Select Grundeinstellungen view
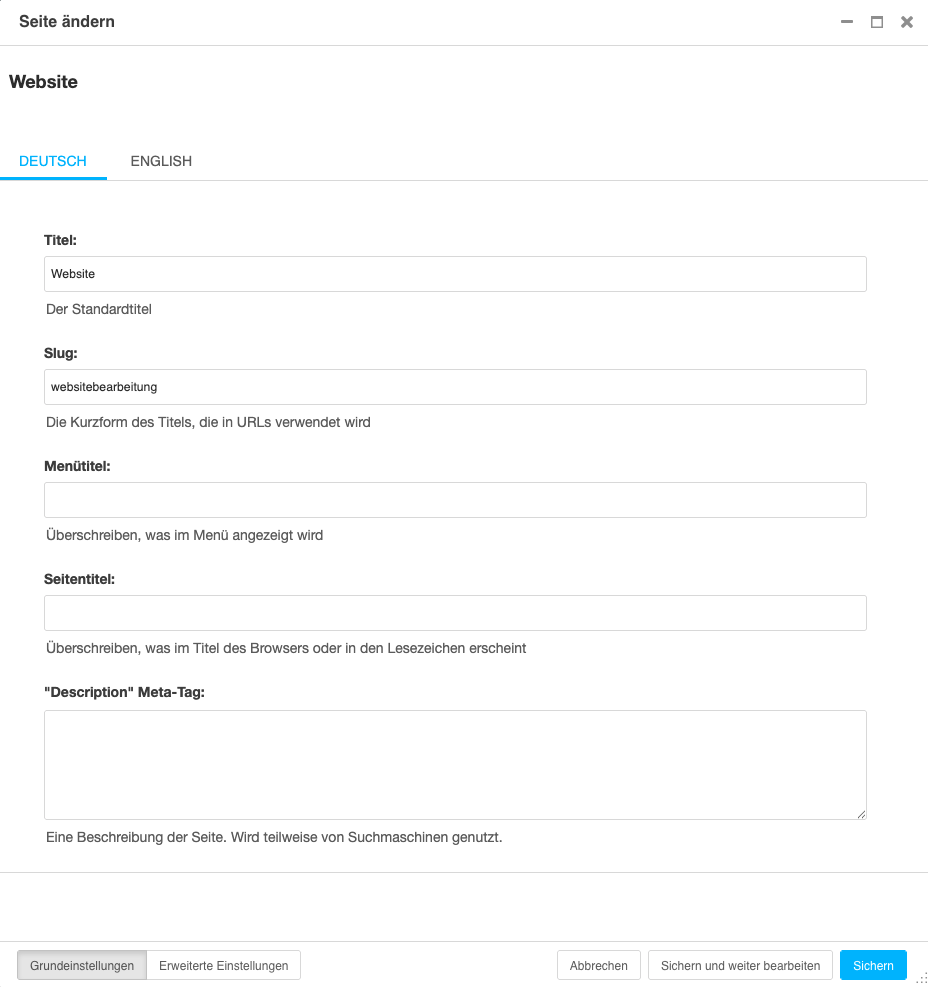Image resolution: width=928 pixels, height=987 pixels. coord(81,964)
